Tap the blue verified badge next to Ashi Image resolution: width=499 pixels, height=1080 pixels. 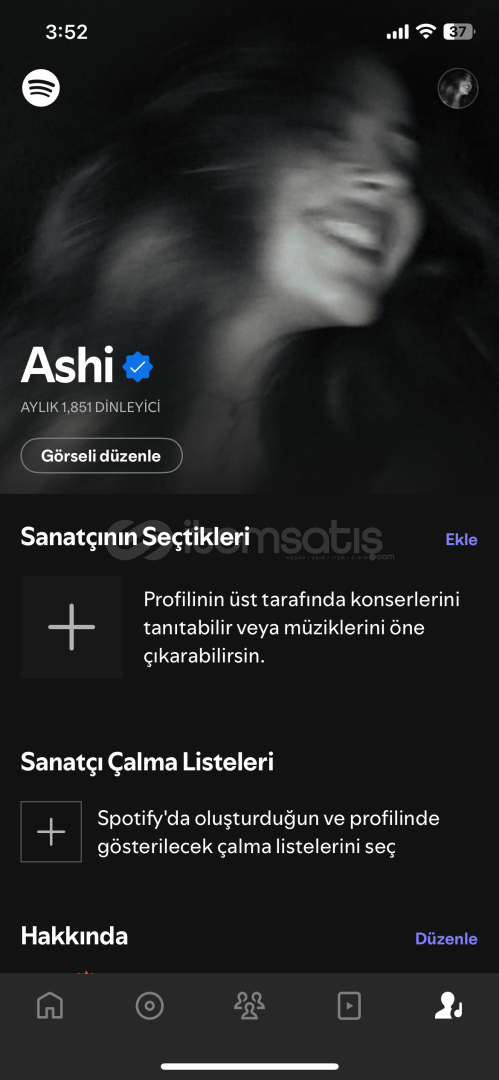pos(138,367)
